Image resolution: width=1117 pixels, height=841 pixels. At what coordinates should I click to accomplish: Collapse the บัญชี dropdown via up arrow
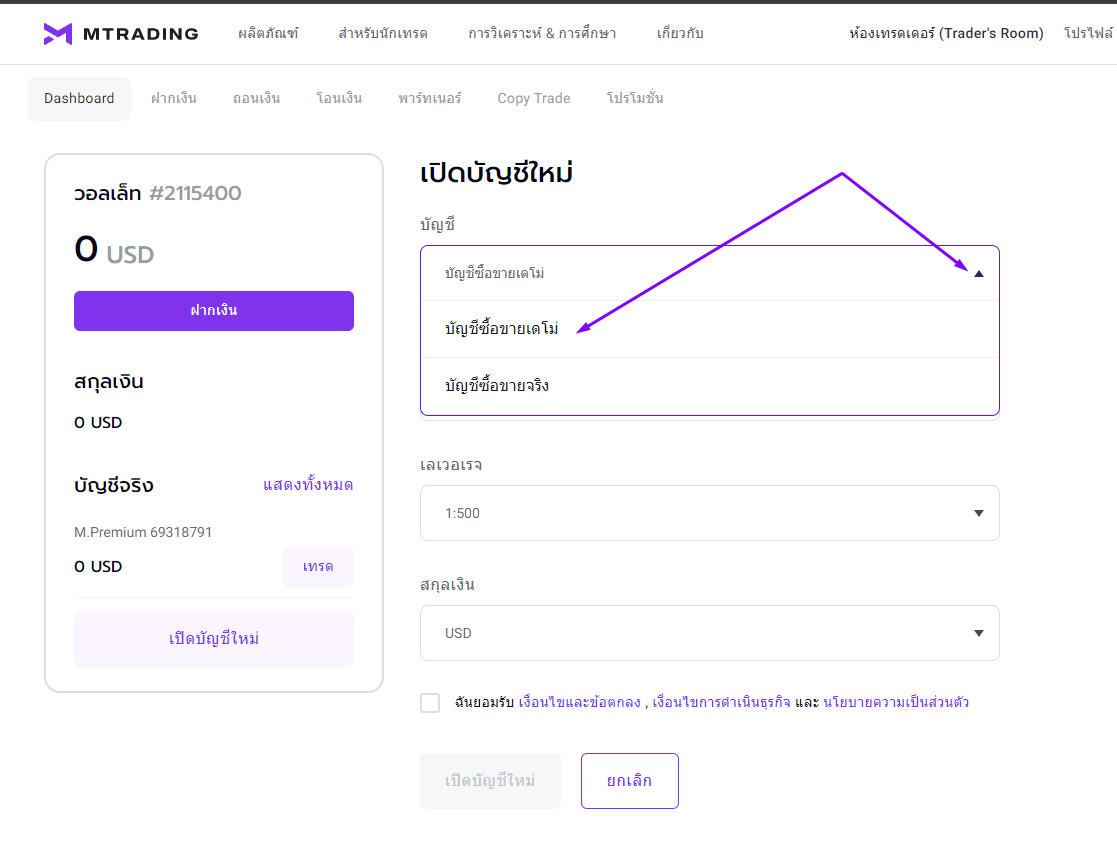click(x=979, y=273)
